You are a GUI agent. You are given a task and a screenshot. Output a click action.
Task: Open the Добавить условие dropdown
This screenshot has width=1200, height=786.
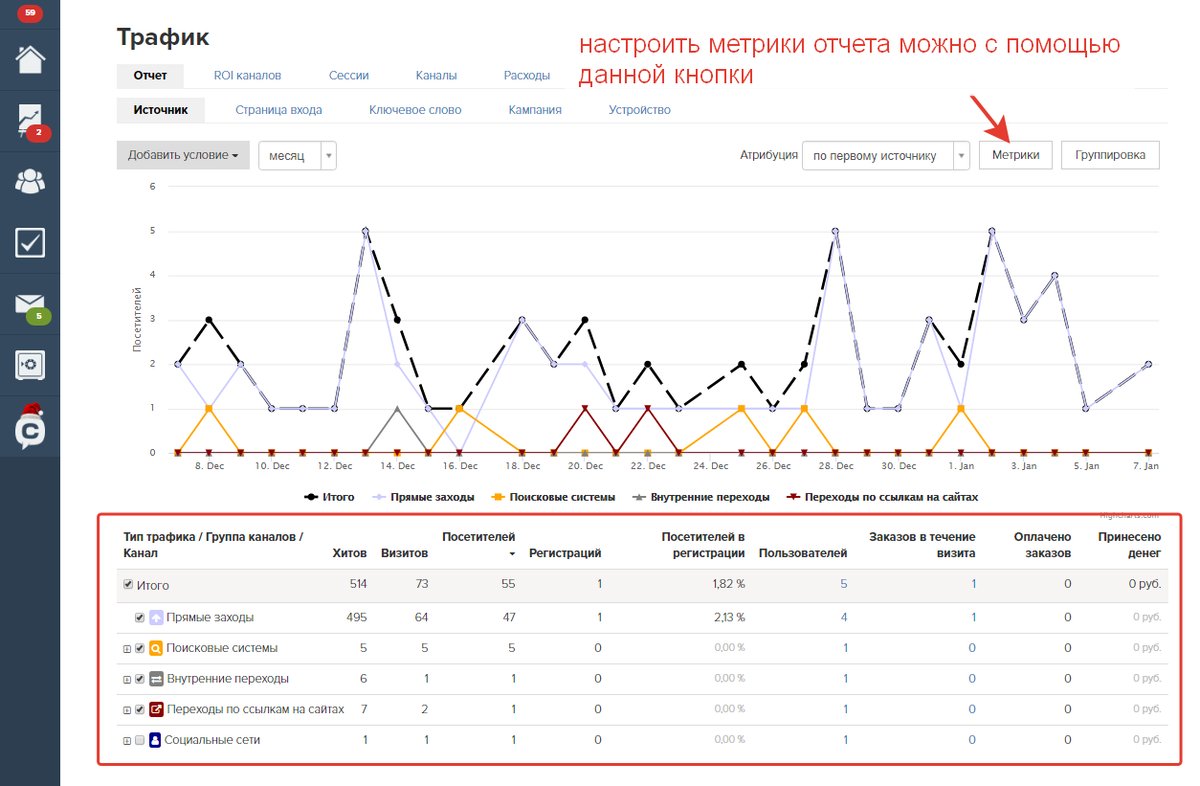click(183, 155)
